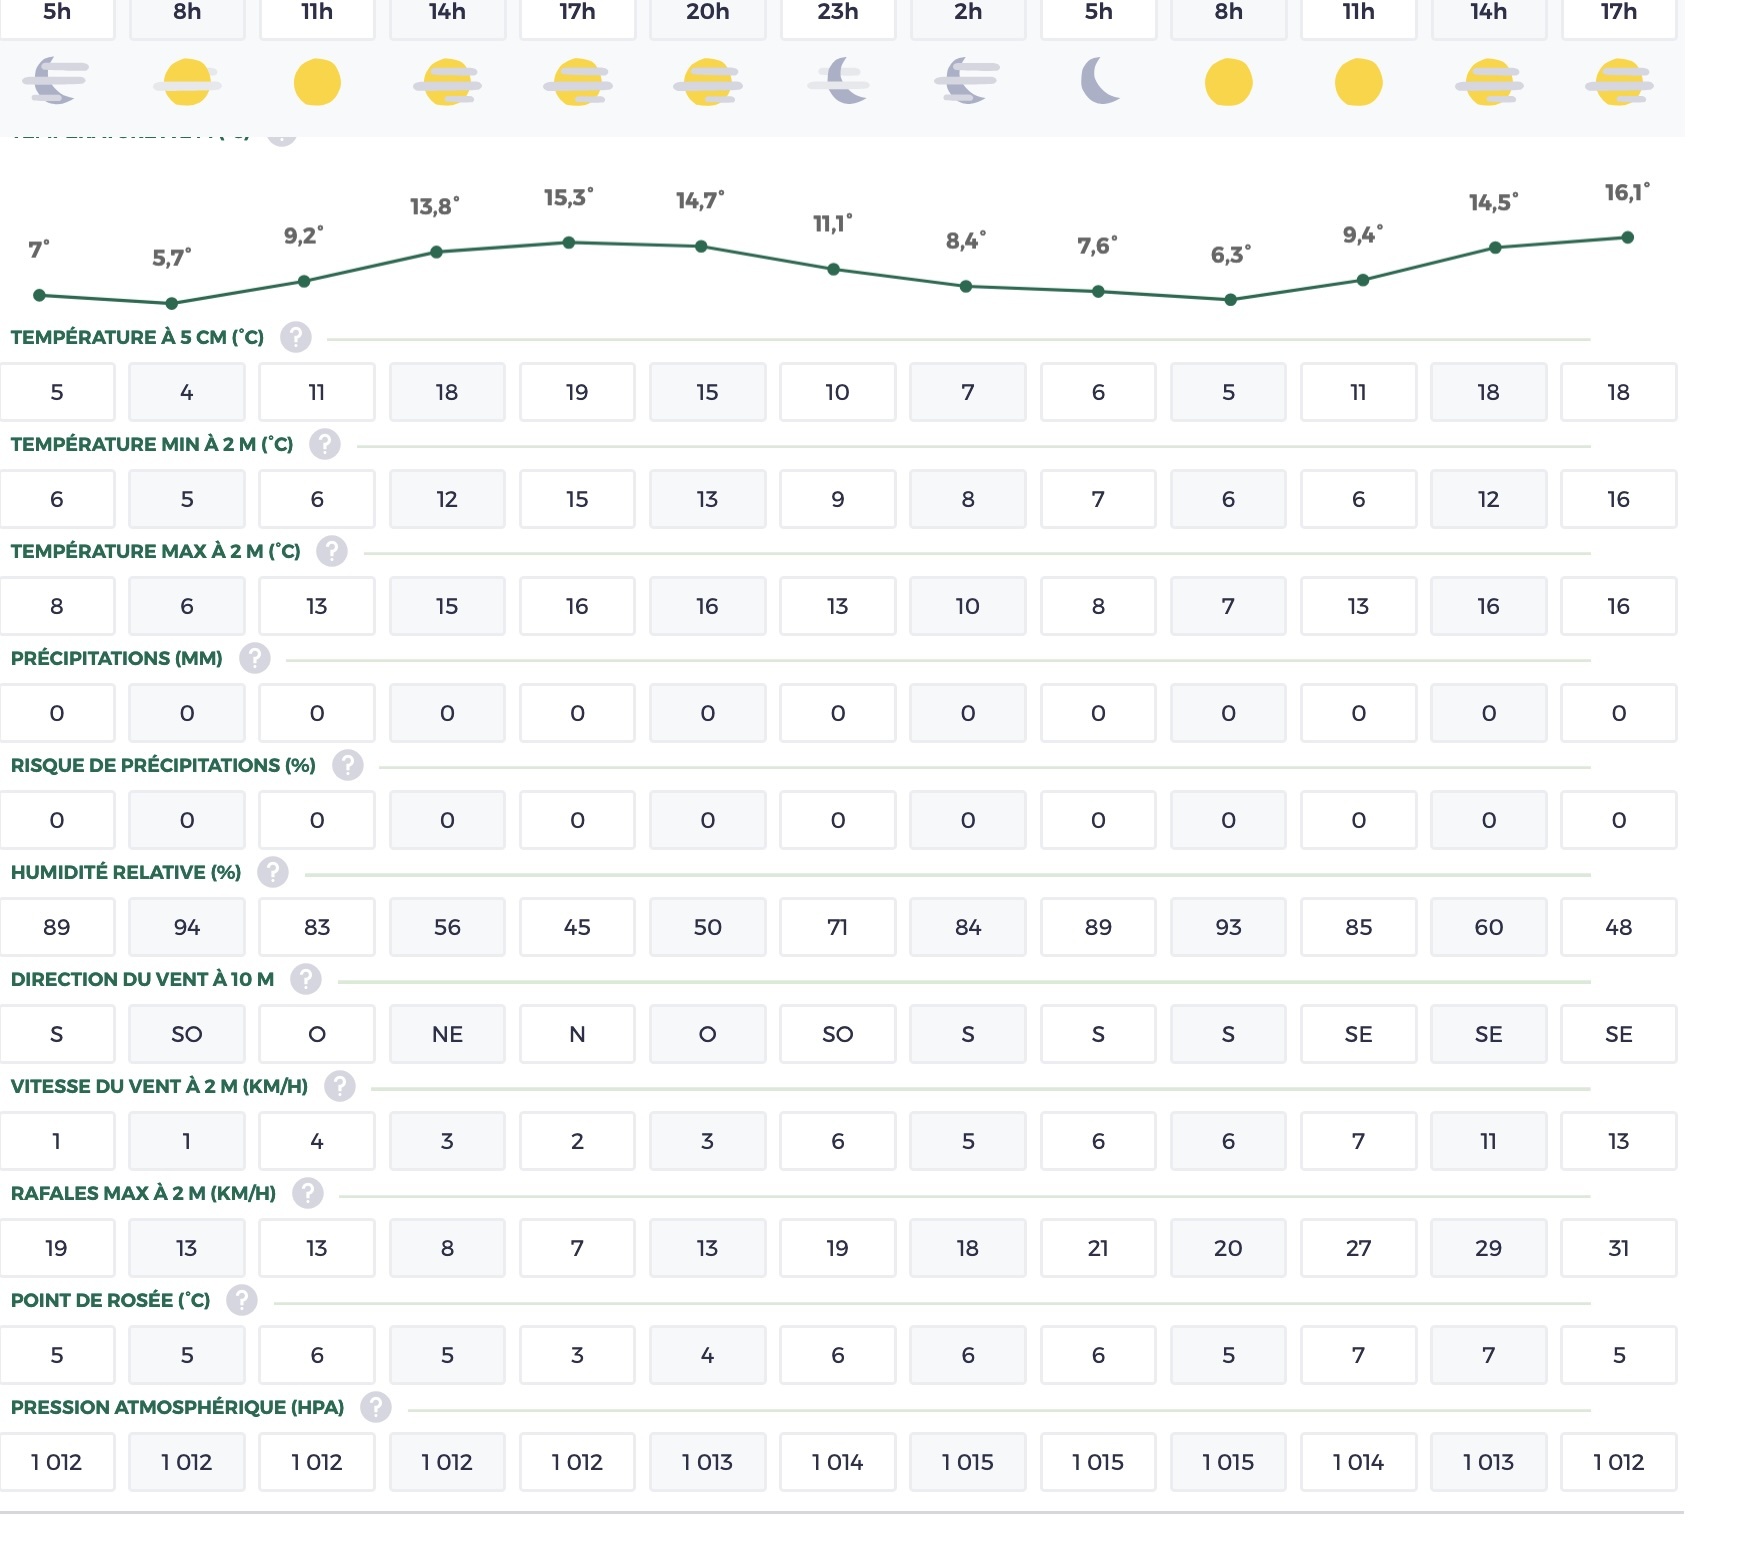Click the clear moon icon under second 5h

pos(1099,81)
